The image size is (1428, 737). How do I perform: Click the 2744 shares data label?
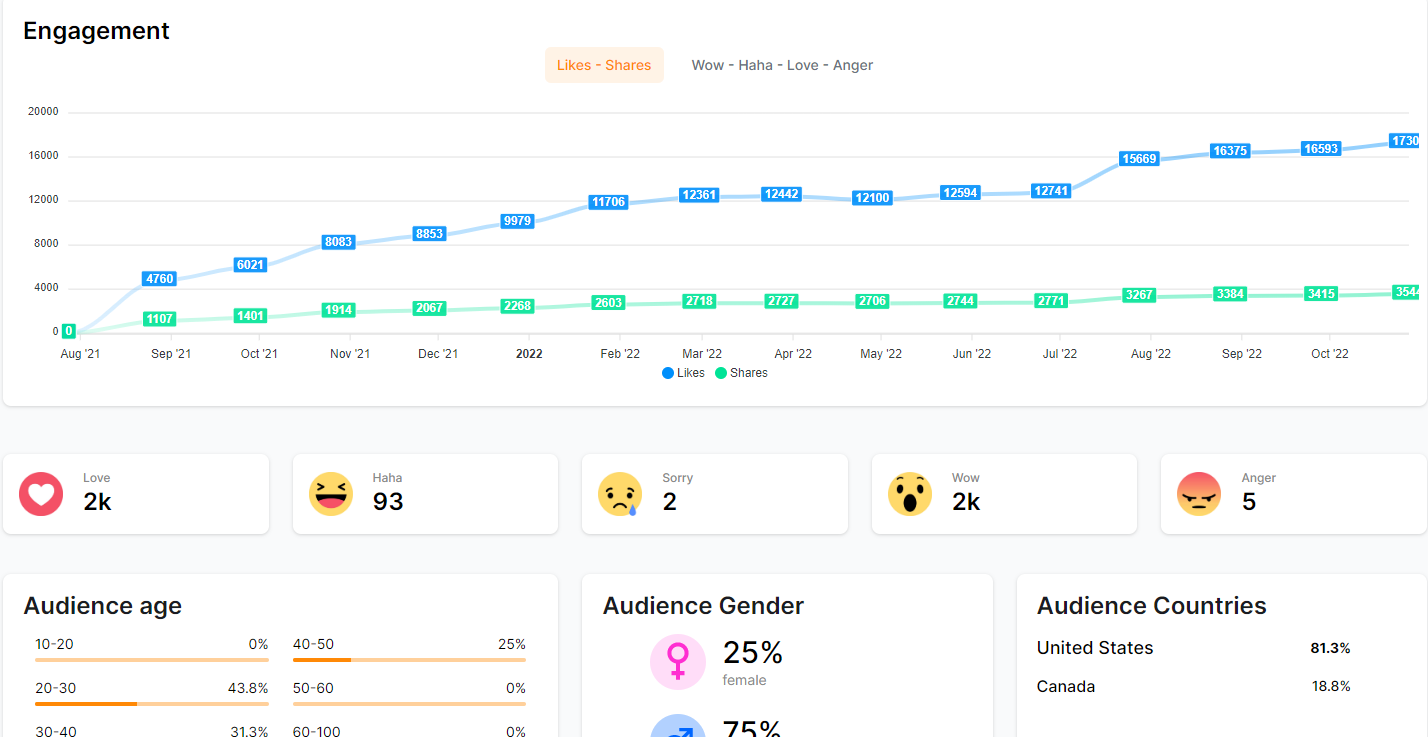961,301
